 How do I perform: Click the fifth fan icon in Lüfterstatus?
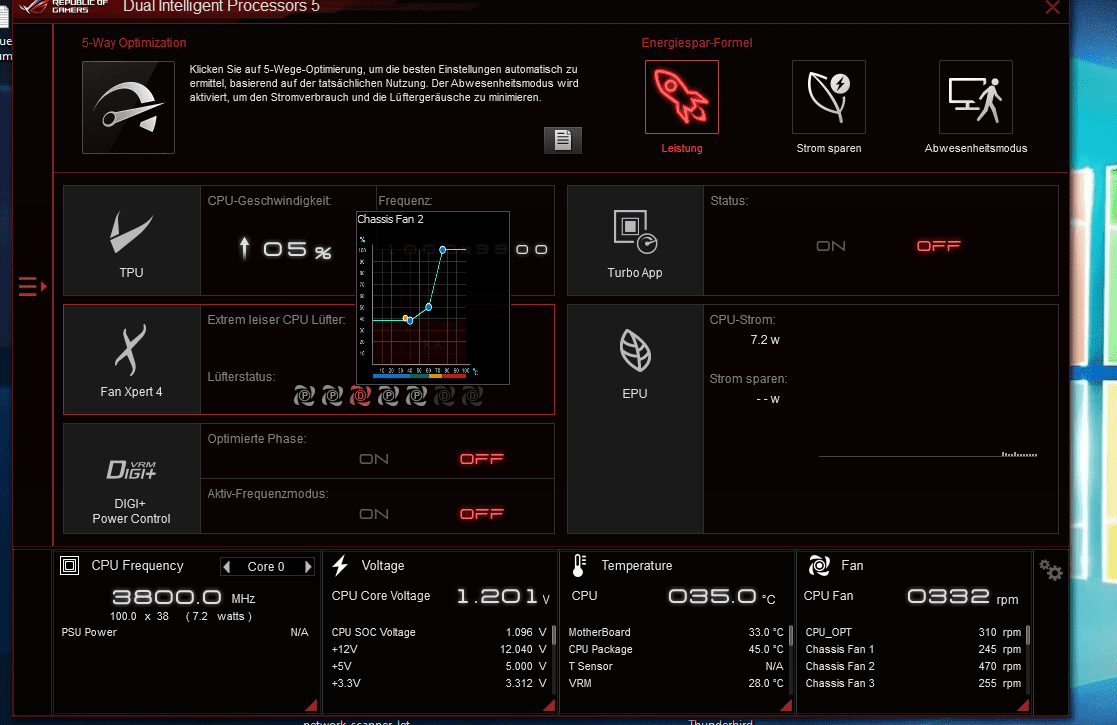(416, 395)
